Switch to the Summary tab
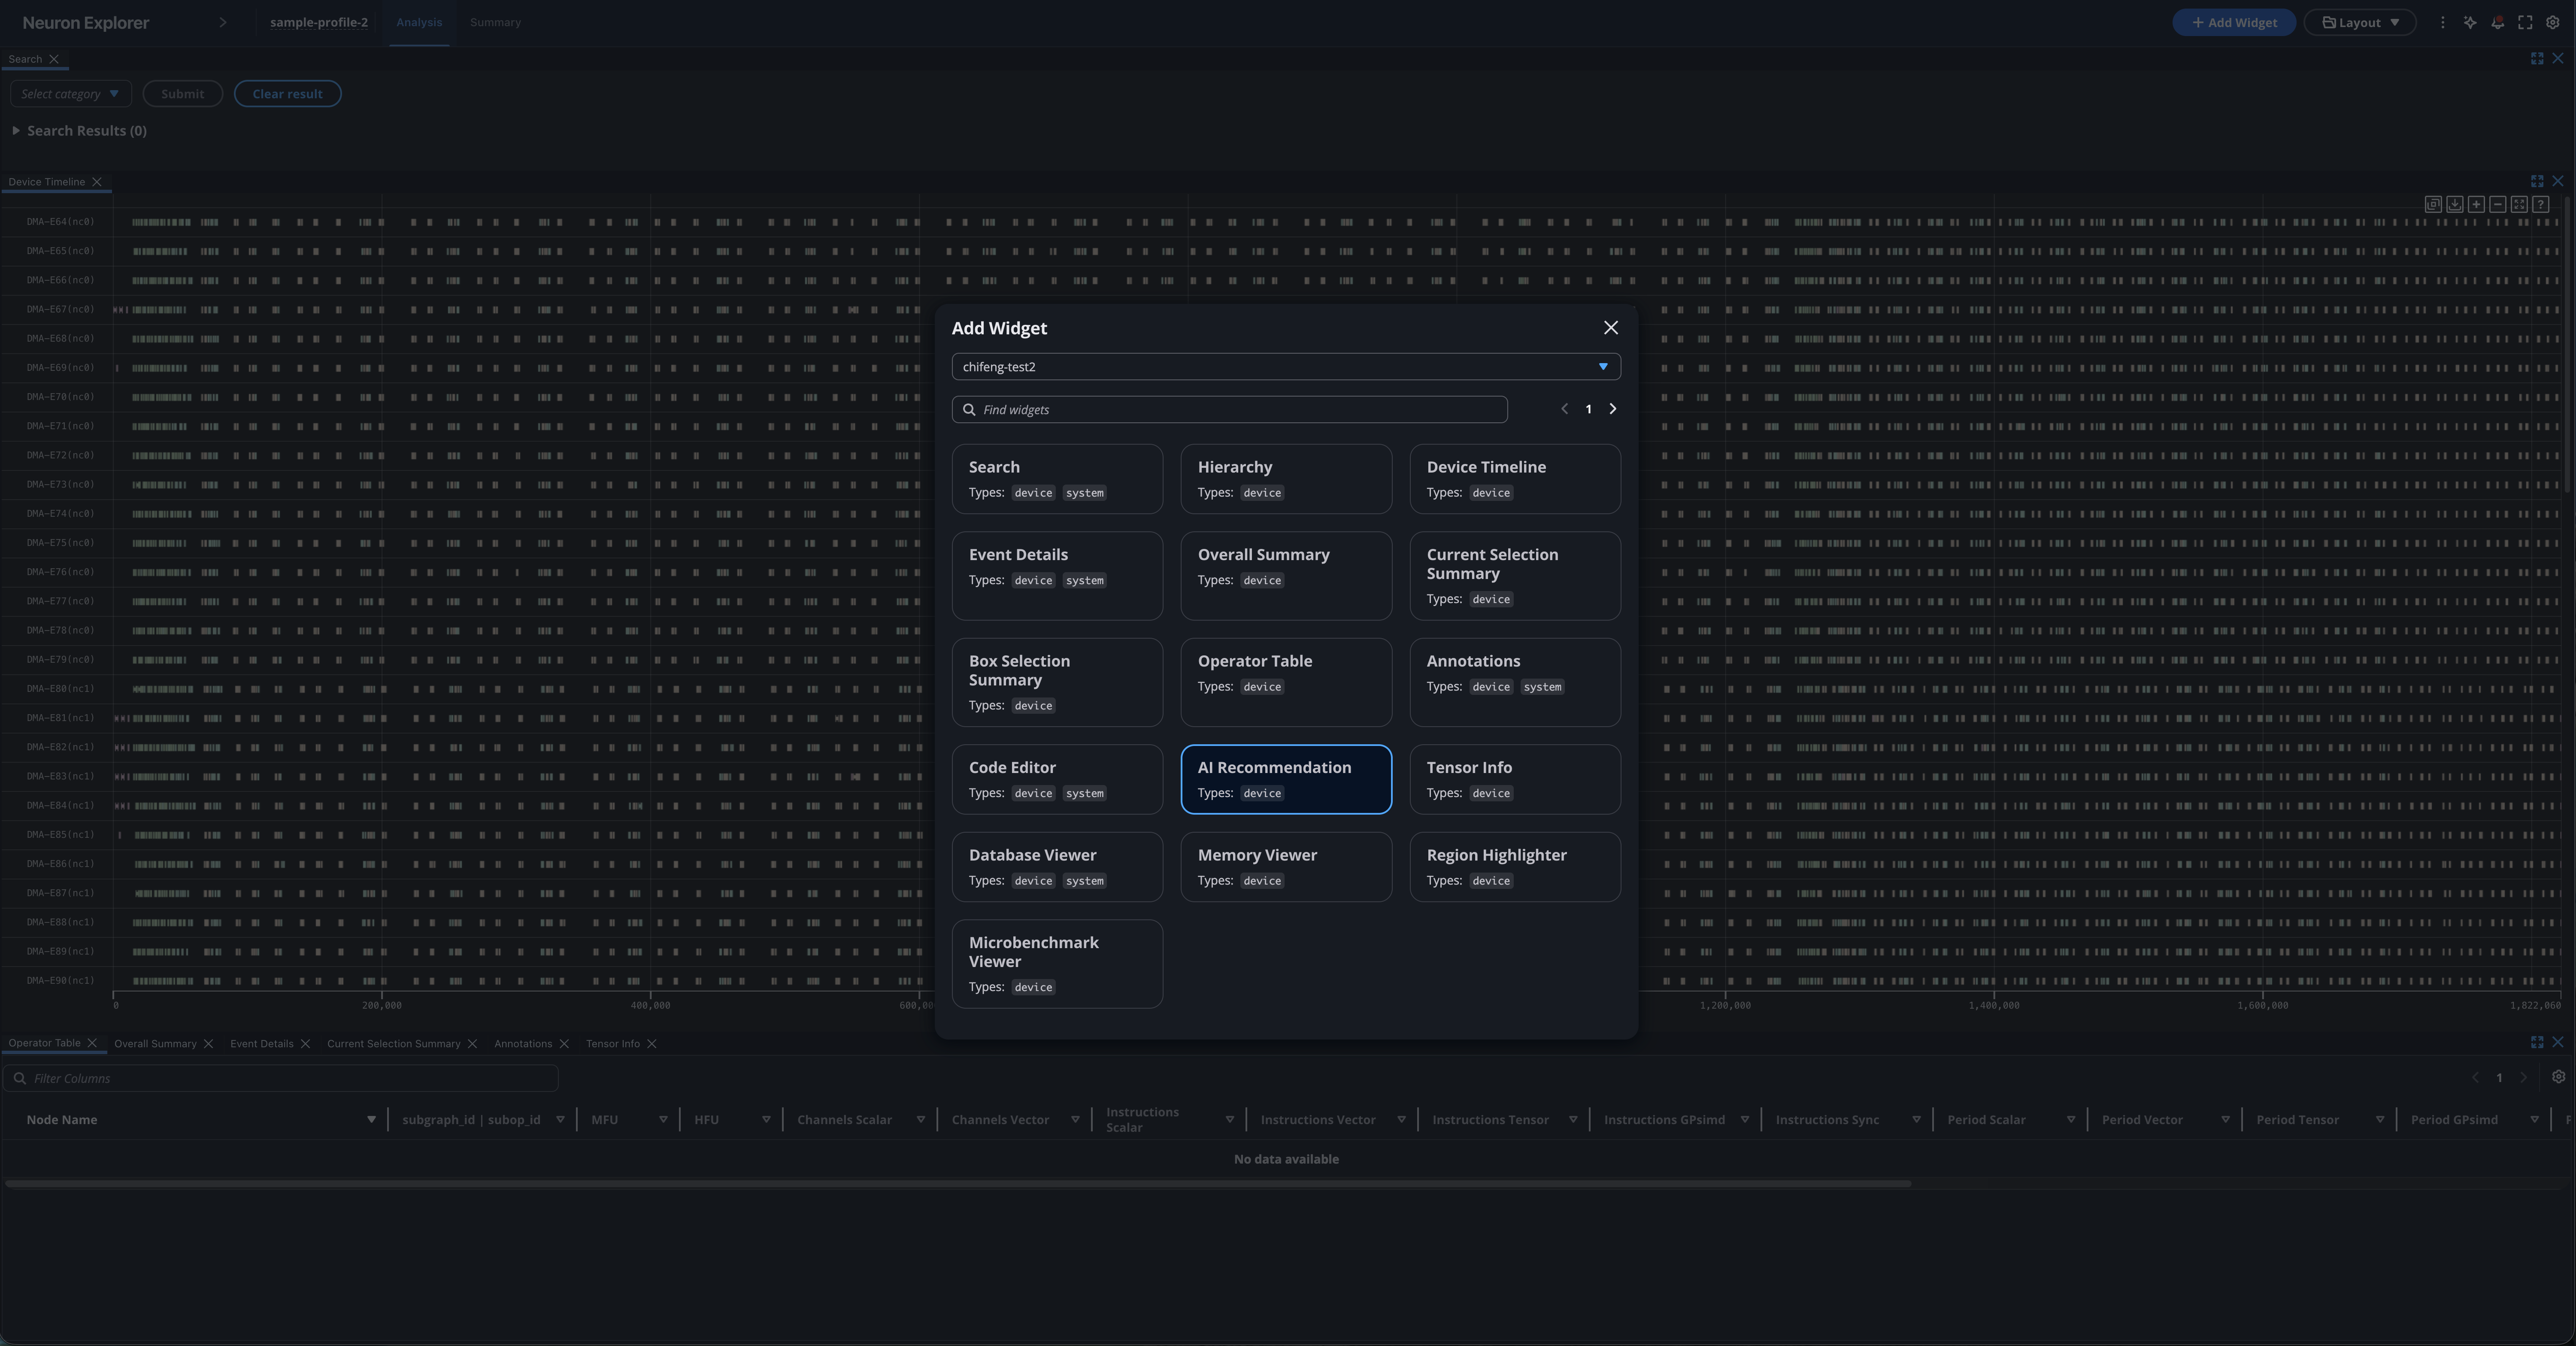Image resolution: width=2576 pixels, height=1346 pixels. (x=495, y=22)
